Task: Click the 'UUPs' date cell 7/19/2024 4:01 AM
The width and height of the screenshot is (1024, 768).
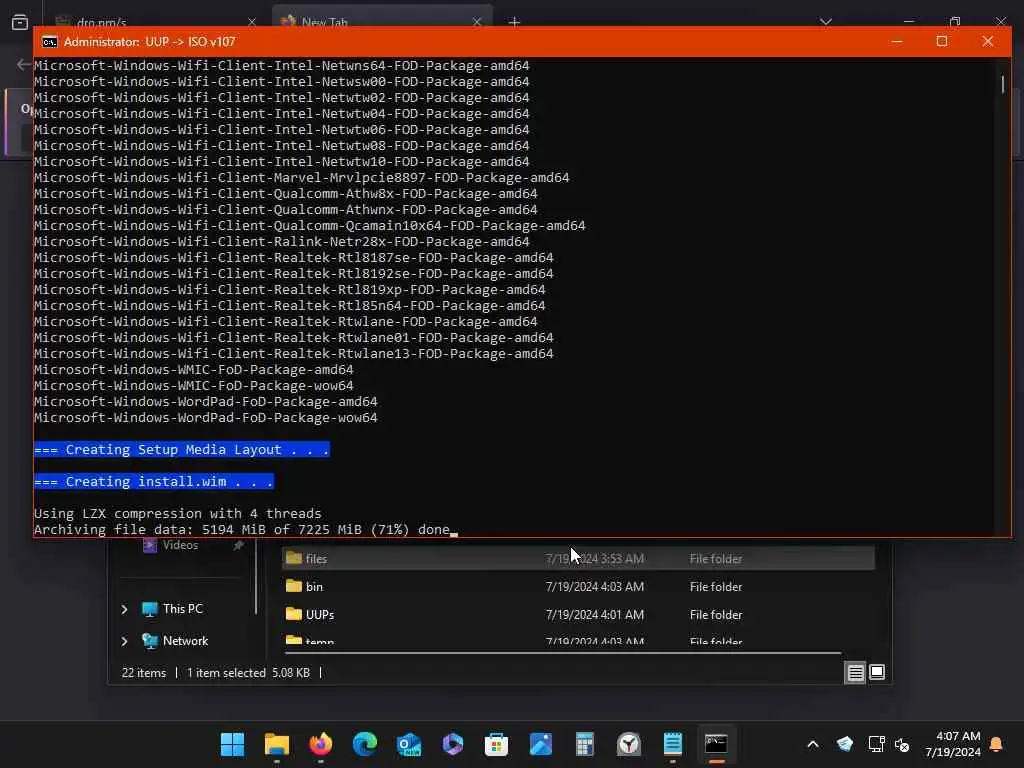Action: pos(595,615)
